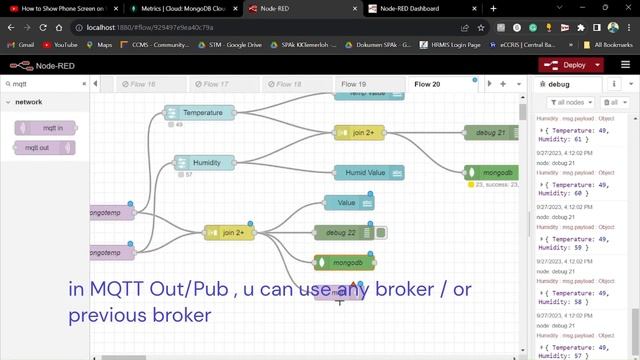Viewport: 640px width, 360px height.
Task: Open a new browser tab
Action: click(x=493, y=9)
